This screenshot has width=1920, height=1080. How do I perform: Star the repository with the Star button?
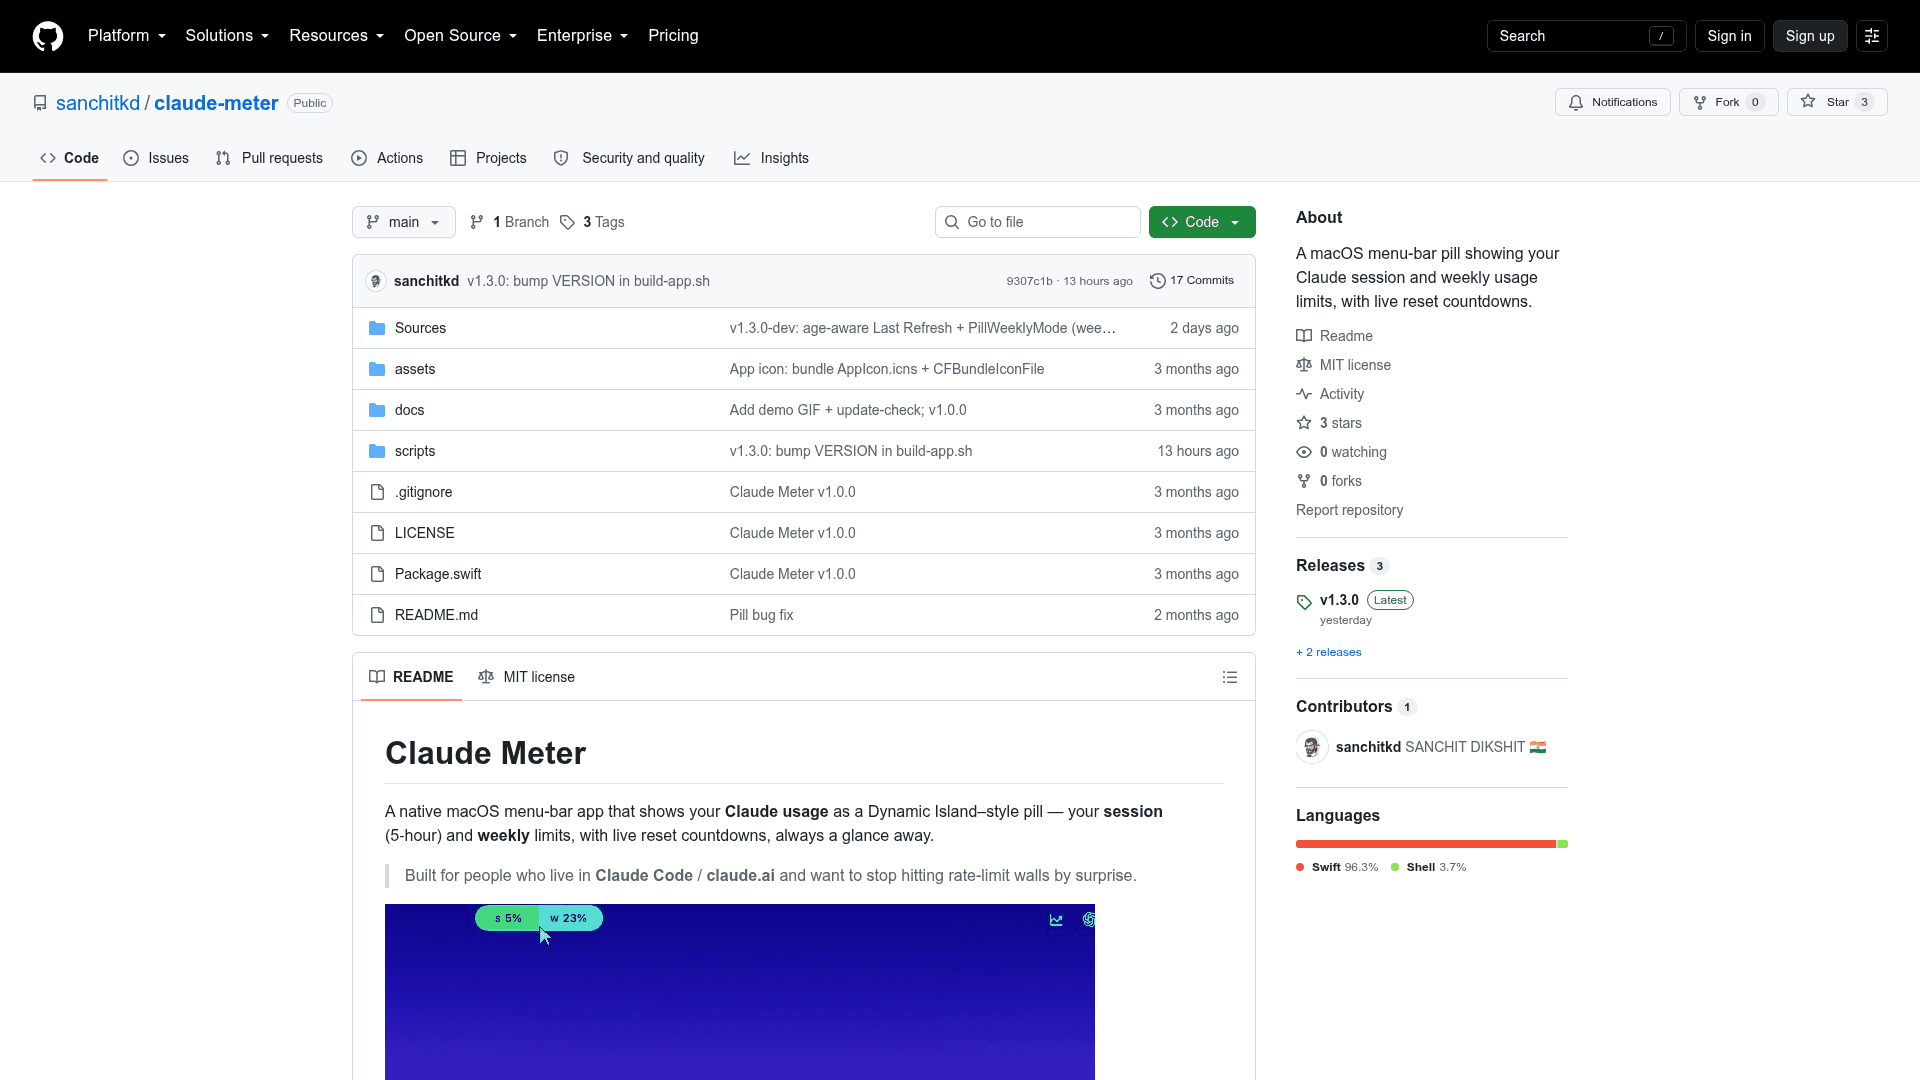1837,102
